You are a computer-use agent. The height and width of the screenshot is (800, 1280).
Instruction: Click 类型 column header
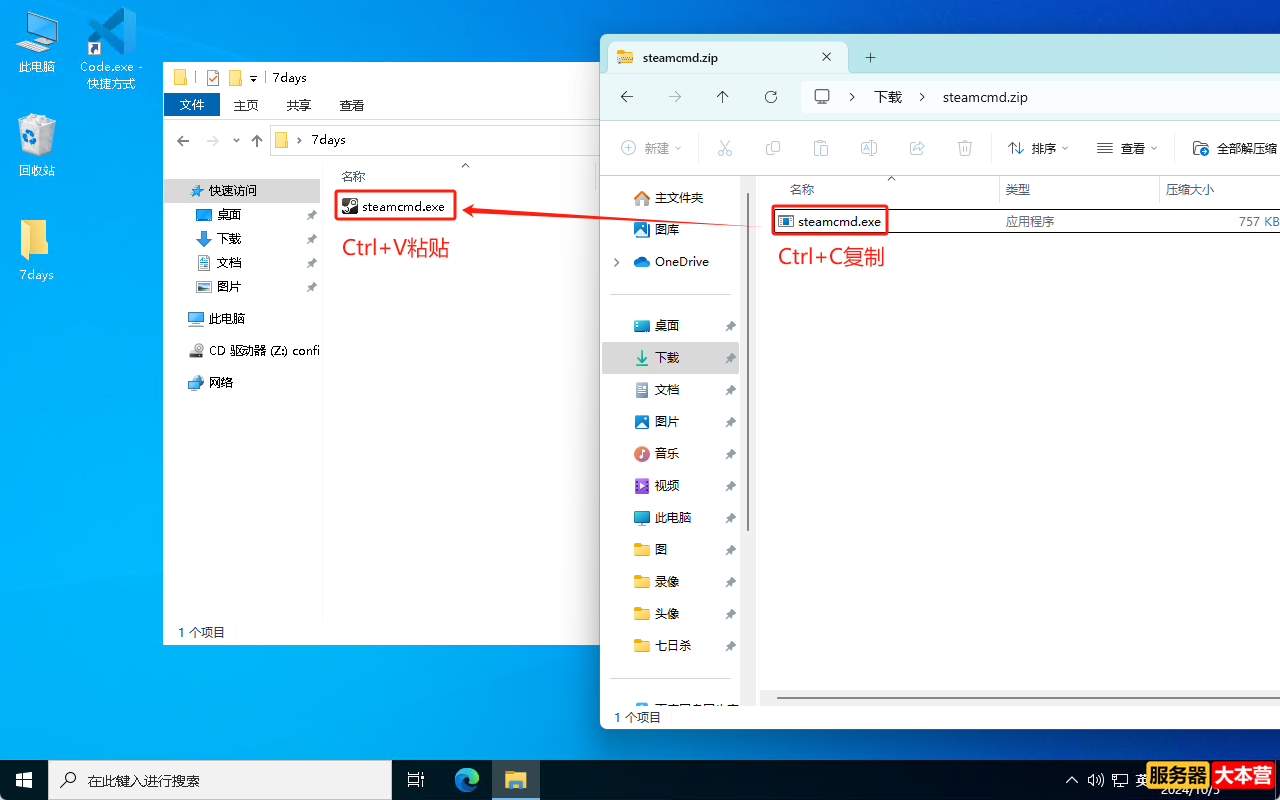[x=1017, y=189]
